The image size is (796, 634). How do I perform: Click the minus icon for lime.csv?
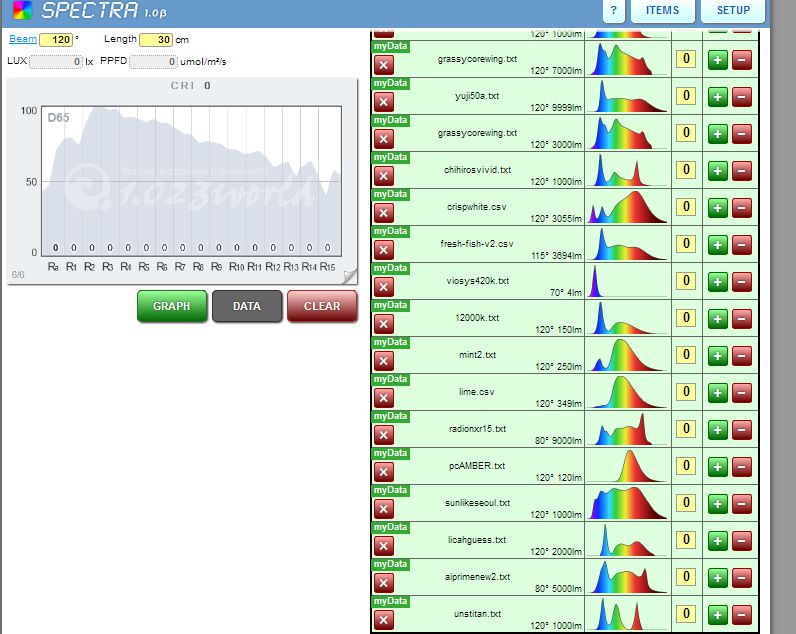pyautogui.click(x=742, y=393)
